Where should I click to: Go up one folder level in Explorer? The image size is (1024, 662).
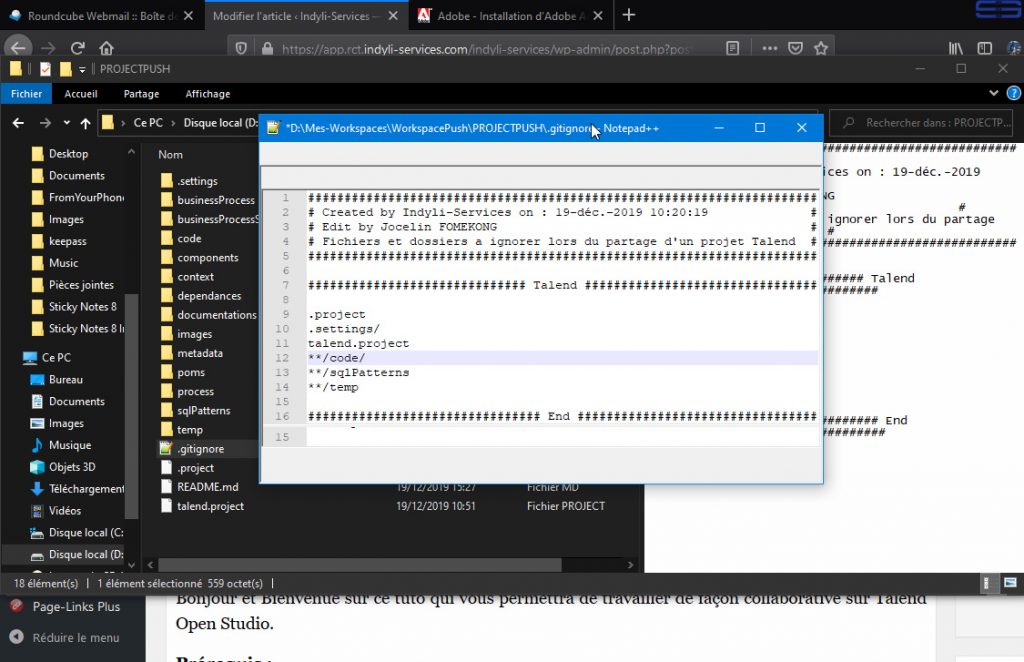coord(86,123)
